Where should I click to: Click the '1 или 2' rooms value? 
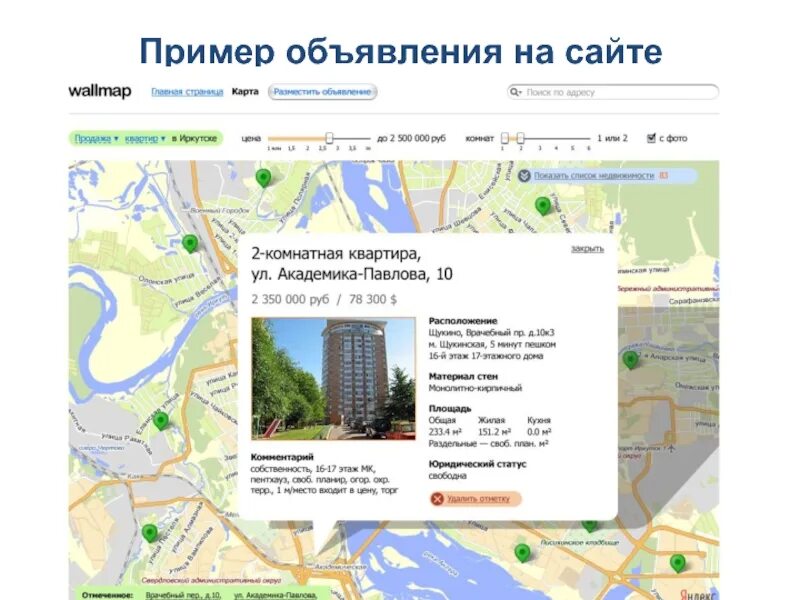612,138
